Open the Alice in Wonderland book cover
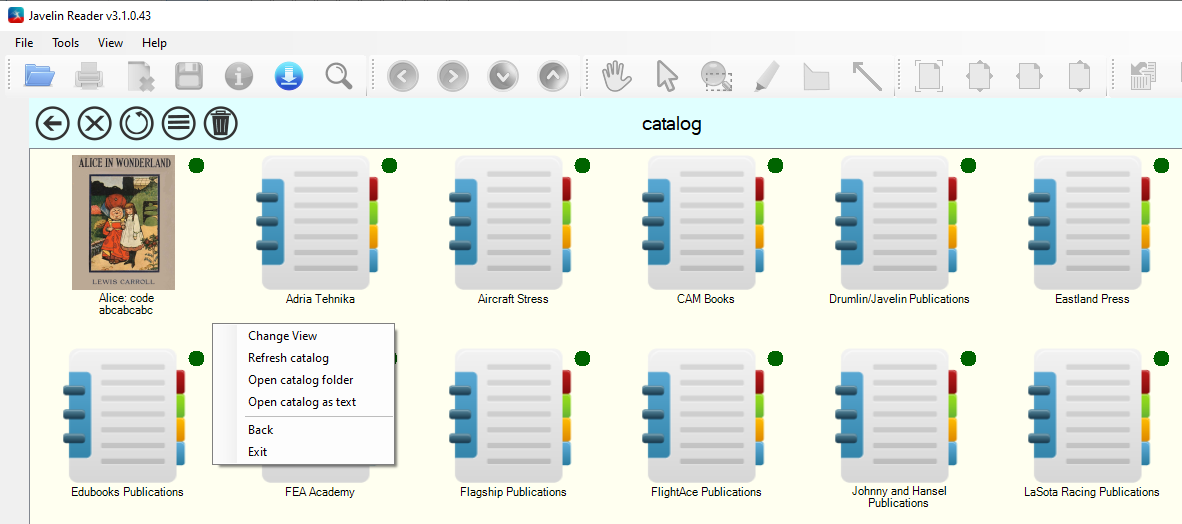Image resolution: width=1182 pixels, height=524 pixels. 124,222
